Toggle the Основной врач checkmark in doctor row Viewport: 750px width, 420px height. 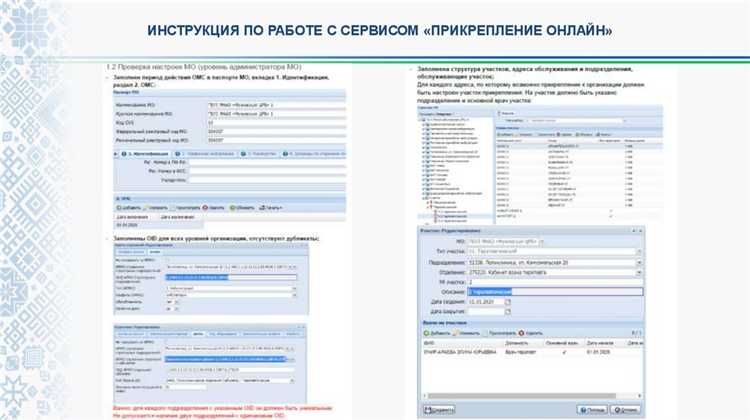[x=564, y=352]
